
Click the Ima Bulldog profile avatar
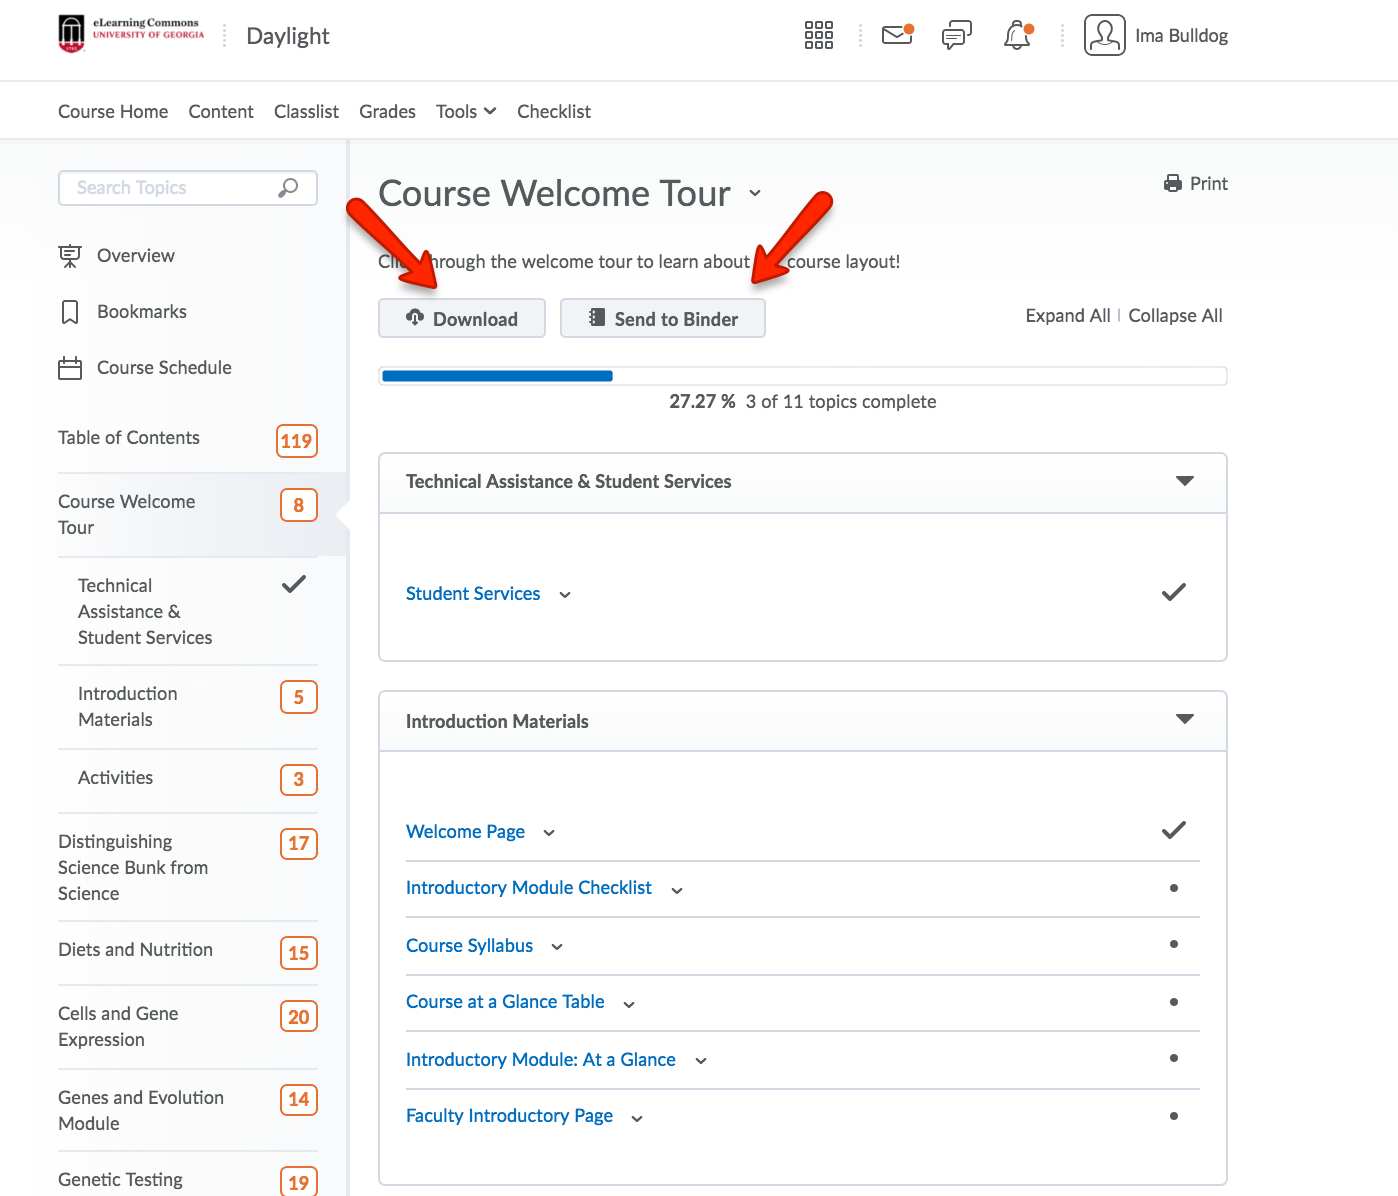click(1104, 36)
